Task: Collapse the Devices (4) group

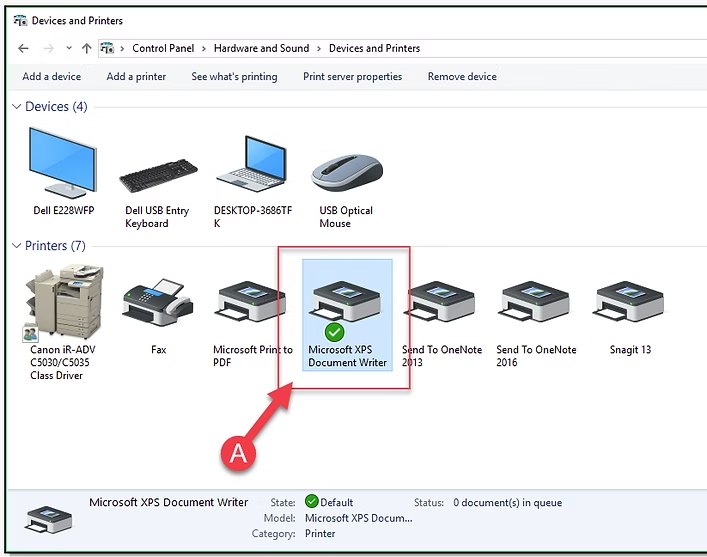Action: click(16, 107)
